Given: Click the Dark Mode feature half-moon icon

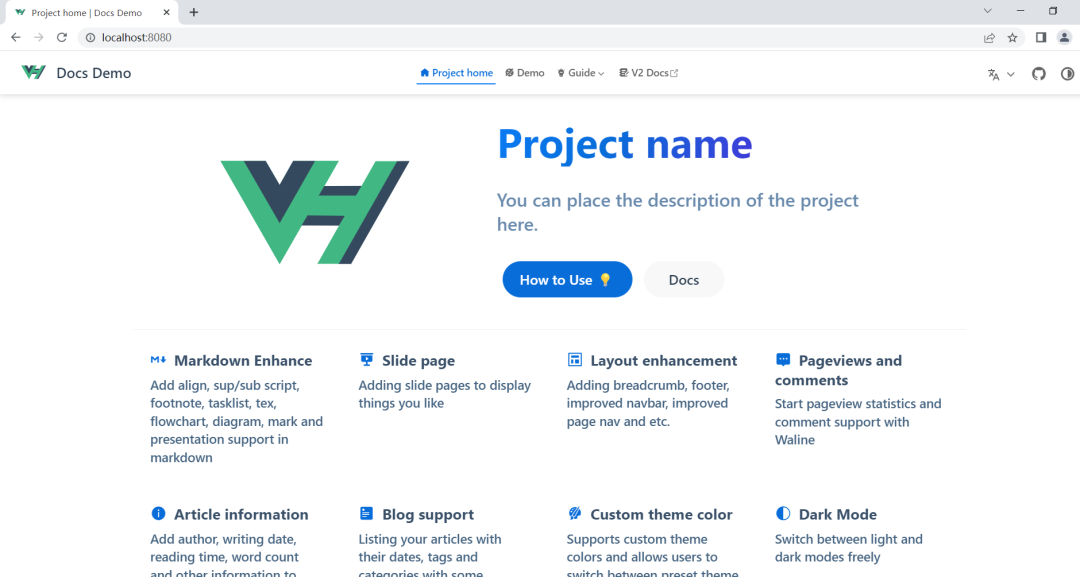Looking at the screenshot, I should pyautogui.click(x=782, y=513).
